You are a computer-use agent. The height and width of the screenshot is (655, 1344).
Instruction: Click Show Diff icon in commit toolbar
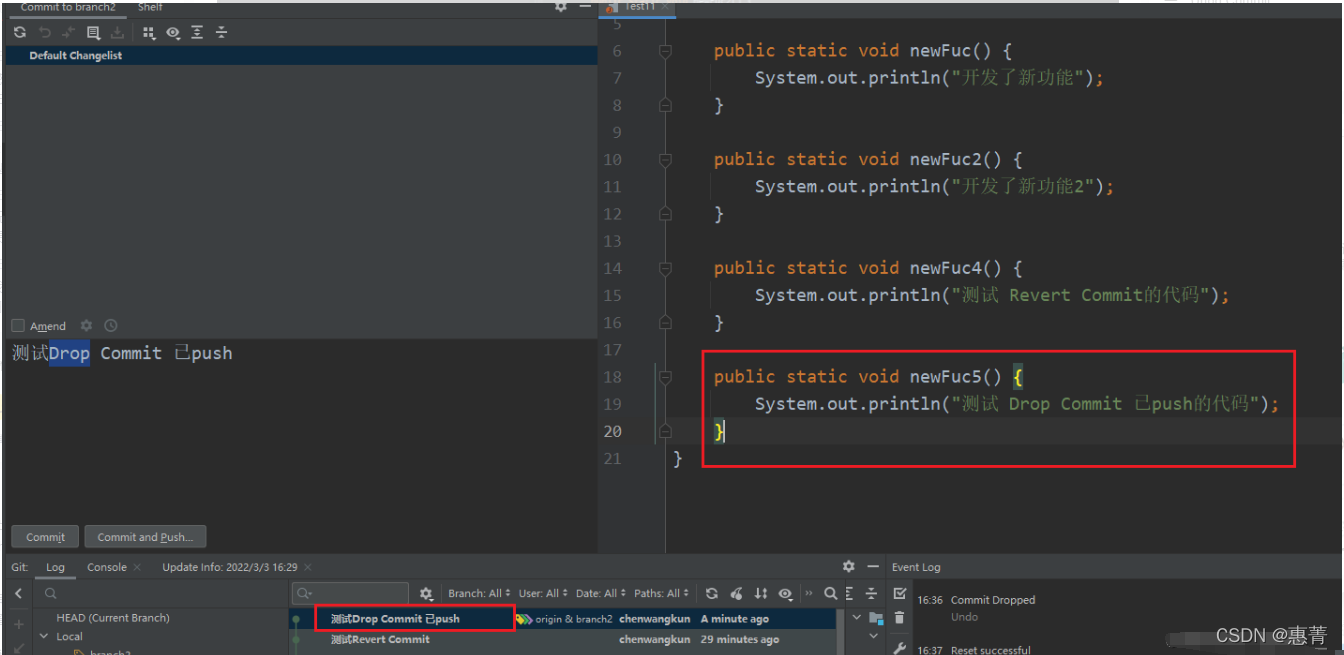coord(69,32)
